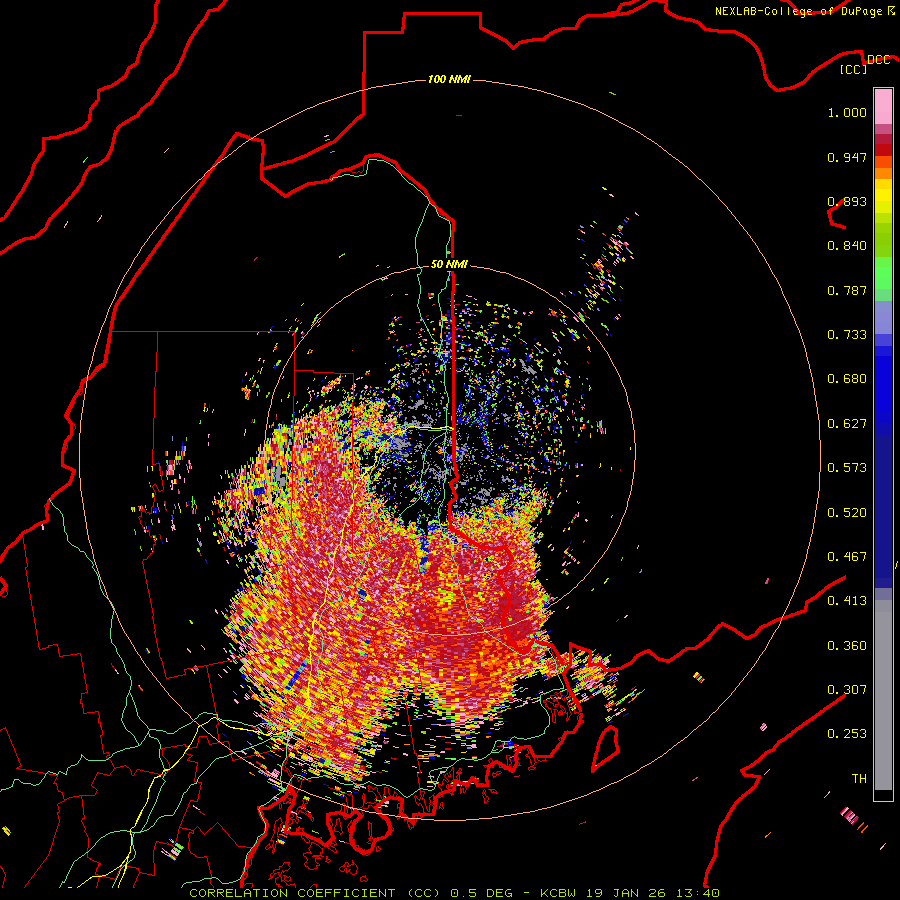Click the TH label on the legend
900x900 pixels.
click(859, 779)
